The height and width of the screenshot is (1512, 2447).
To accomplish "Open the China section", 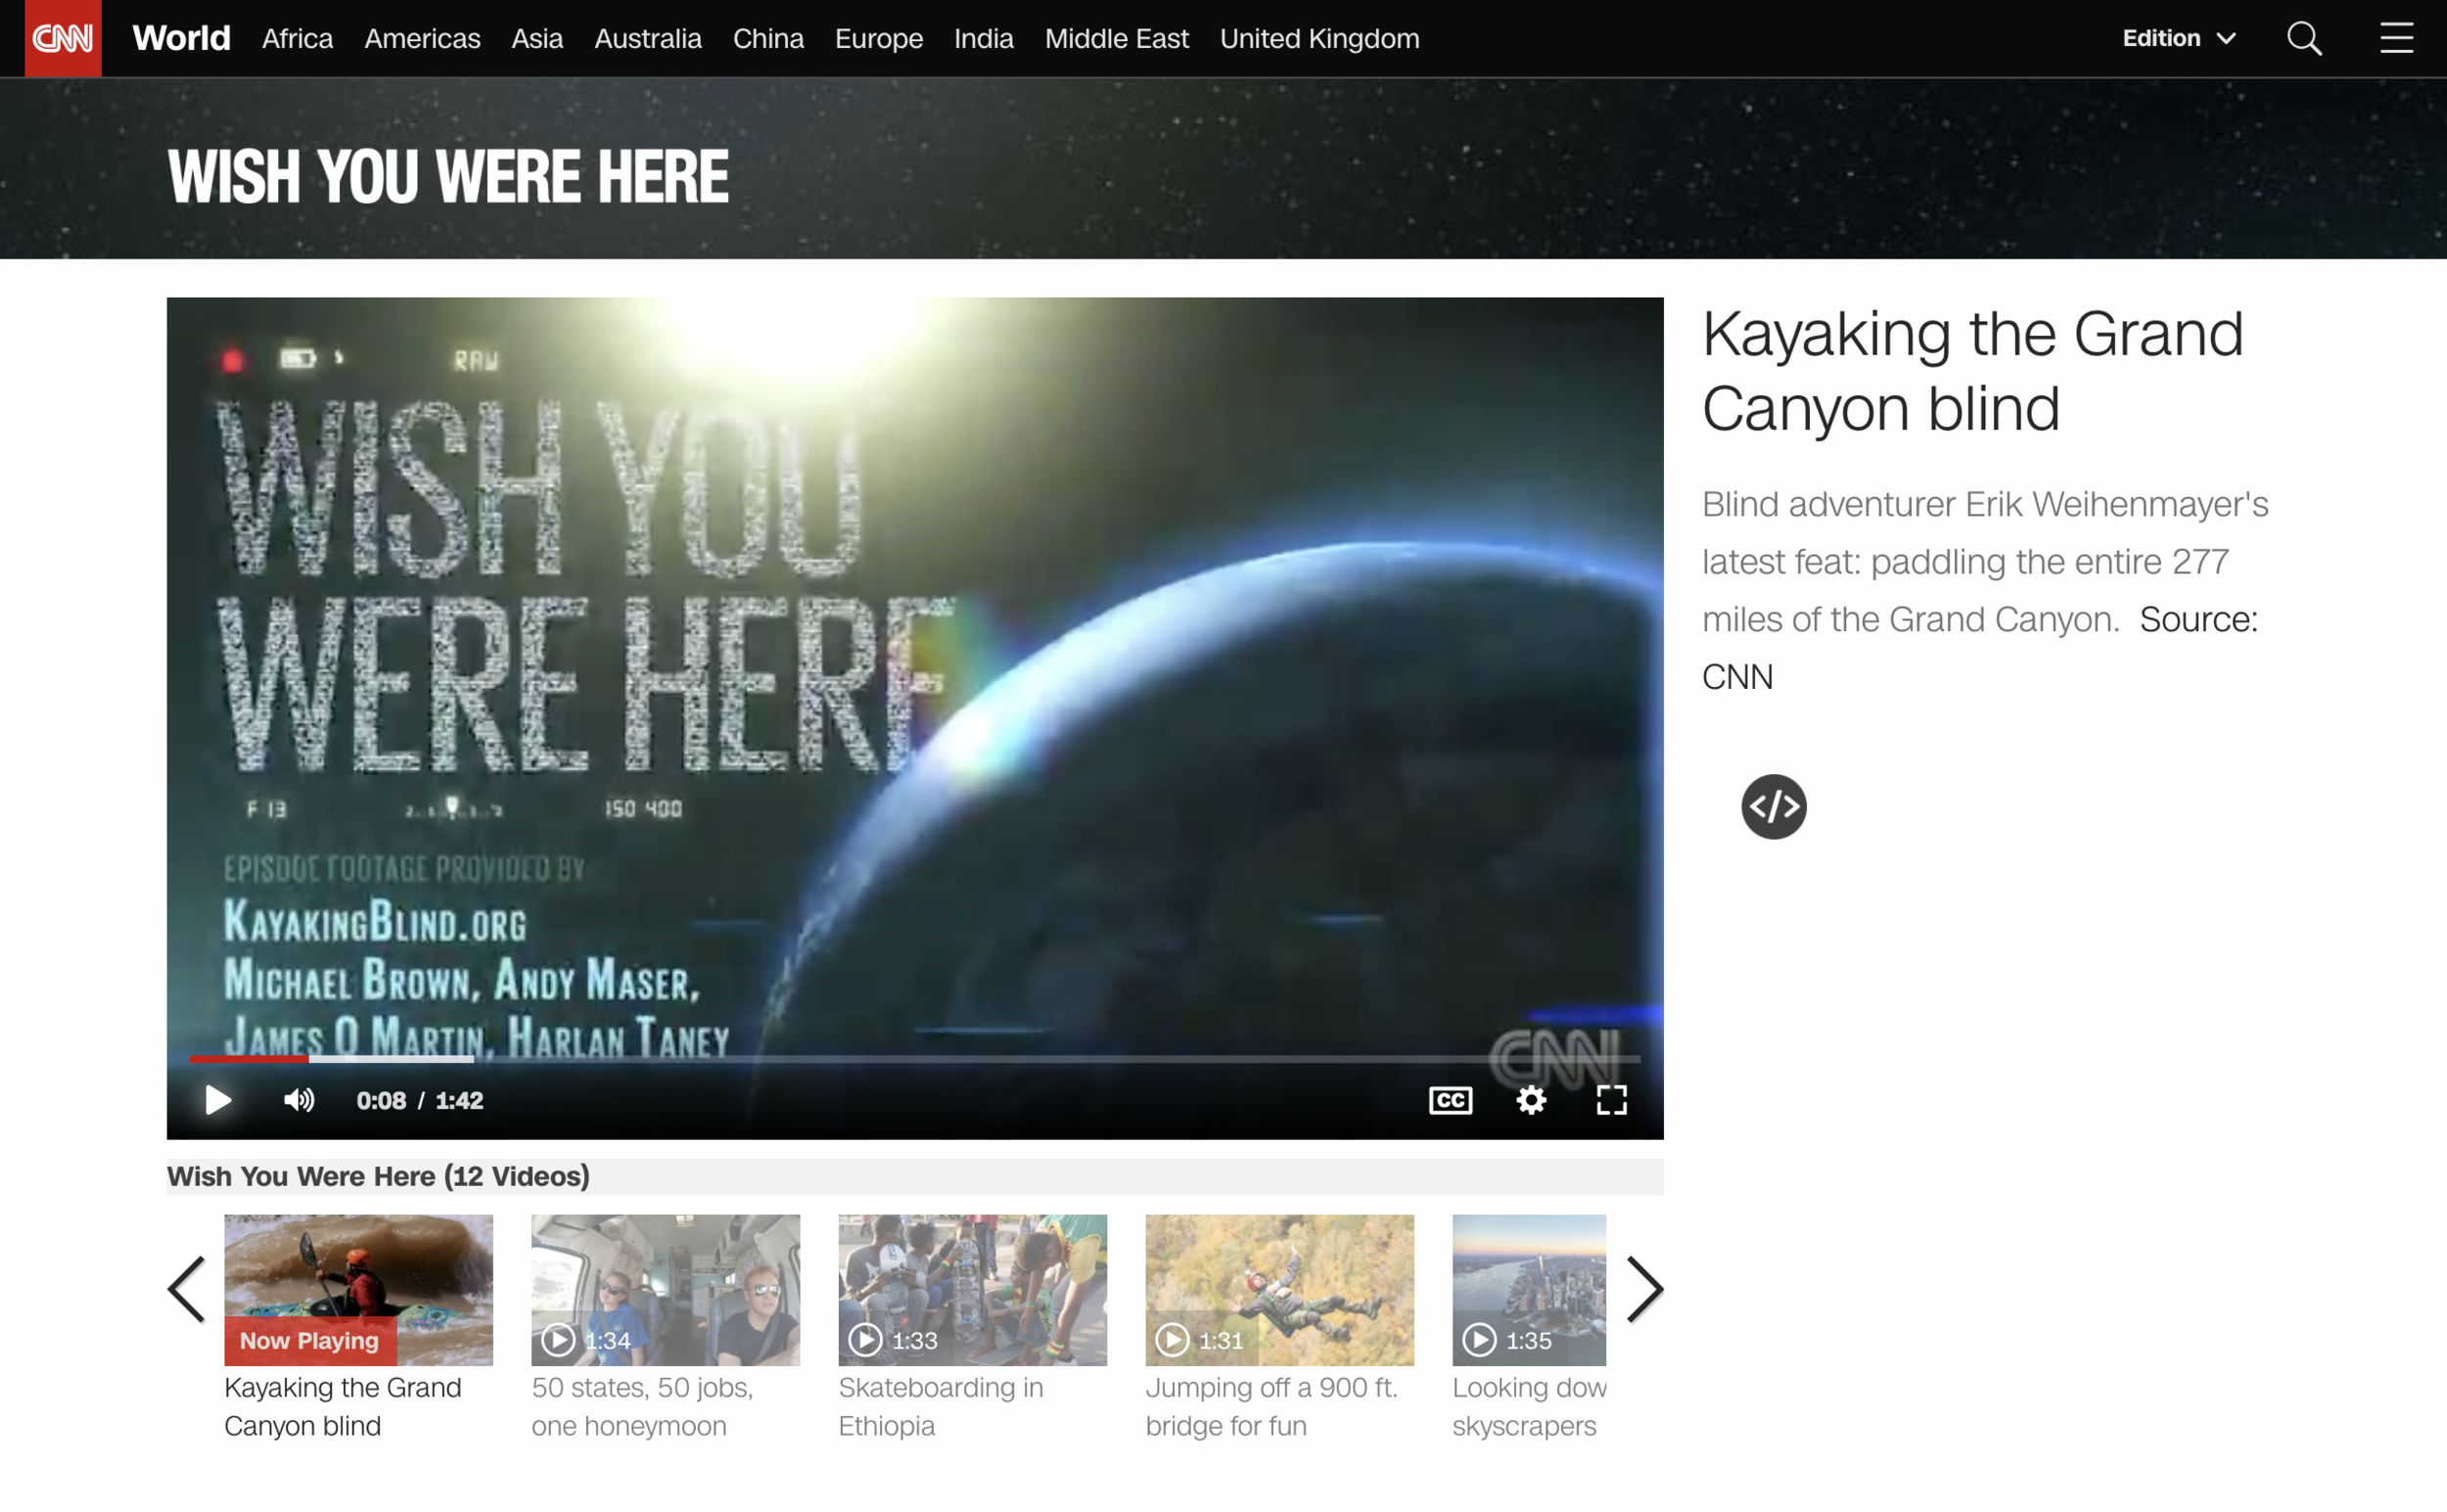I will pyautogui.click(x=768, y=38).
